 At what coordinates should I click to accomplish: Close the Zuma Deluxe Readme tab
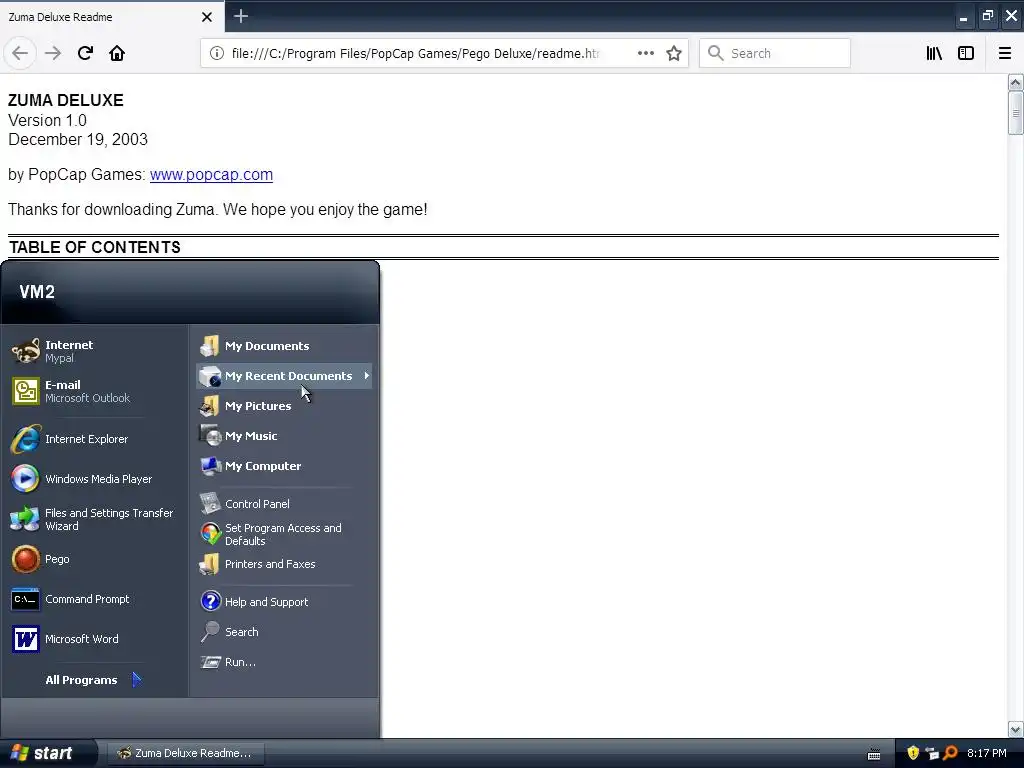207,17
